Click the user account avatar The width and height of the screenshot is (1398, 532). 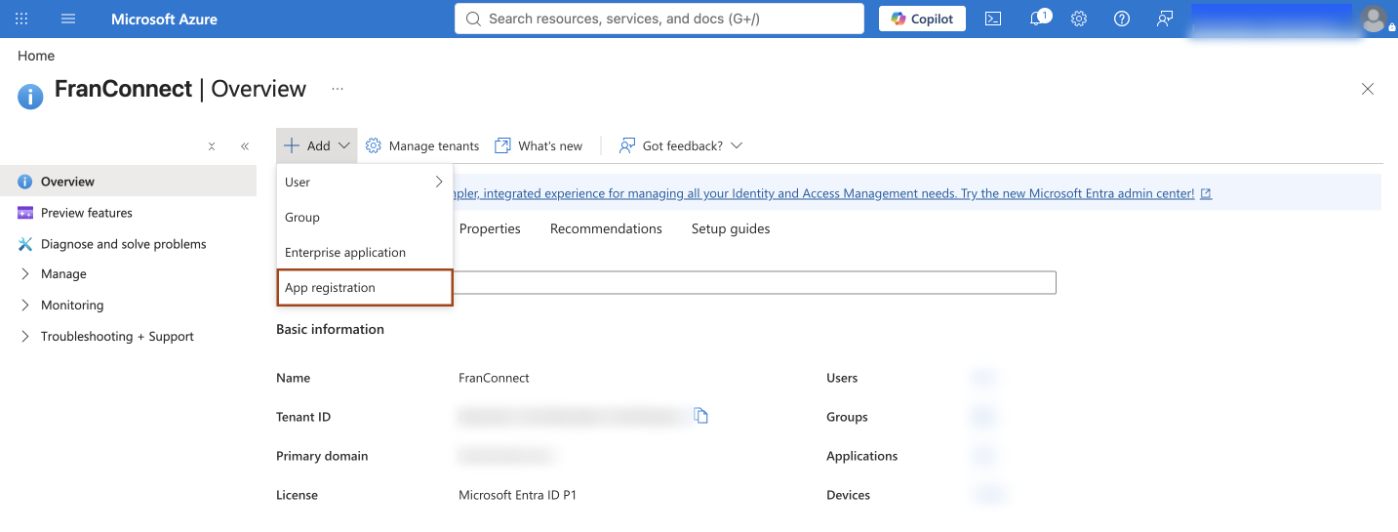1376,19
